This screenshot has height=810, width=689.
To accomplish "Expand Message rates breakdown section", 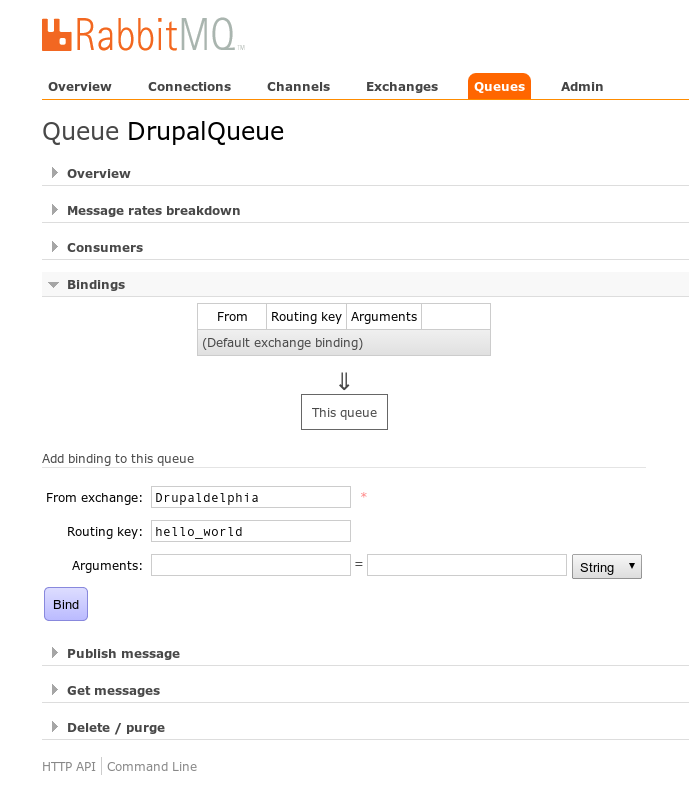I will pos(153,210).
